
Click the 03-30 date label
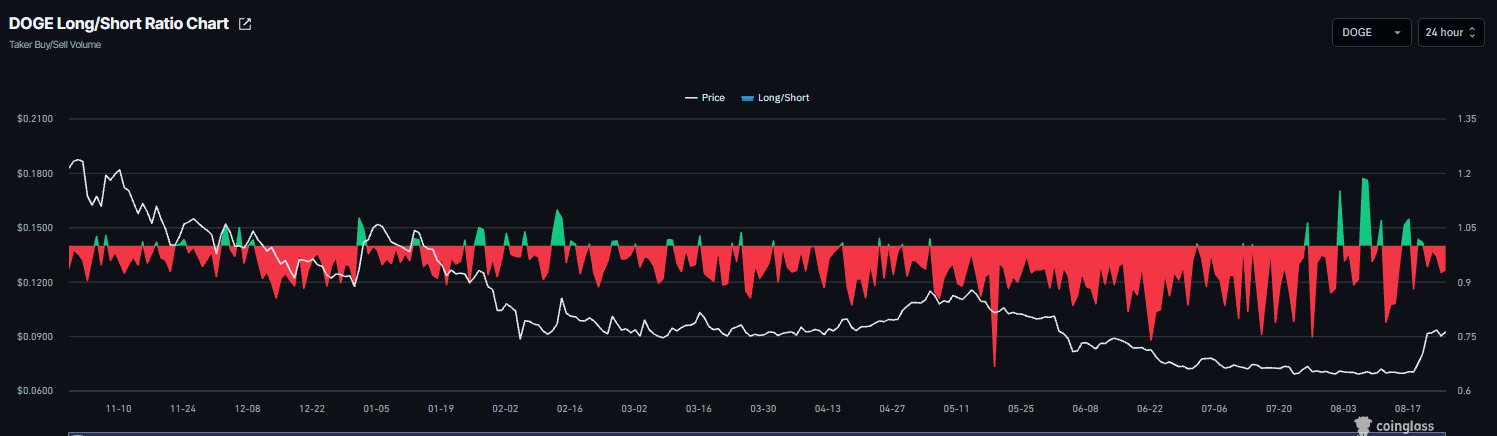coord(763,409)
